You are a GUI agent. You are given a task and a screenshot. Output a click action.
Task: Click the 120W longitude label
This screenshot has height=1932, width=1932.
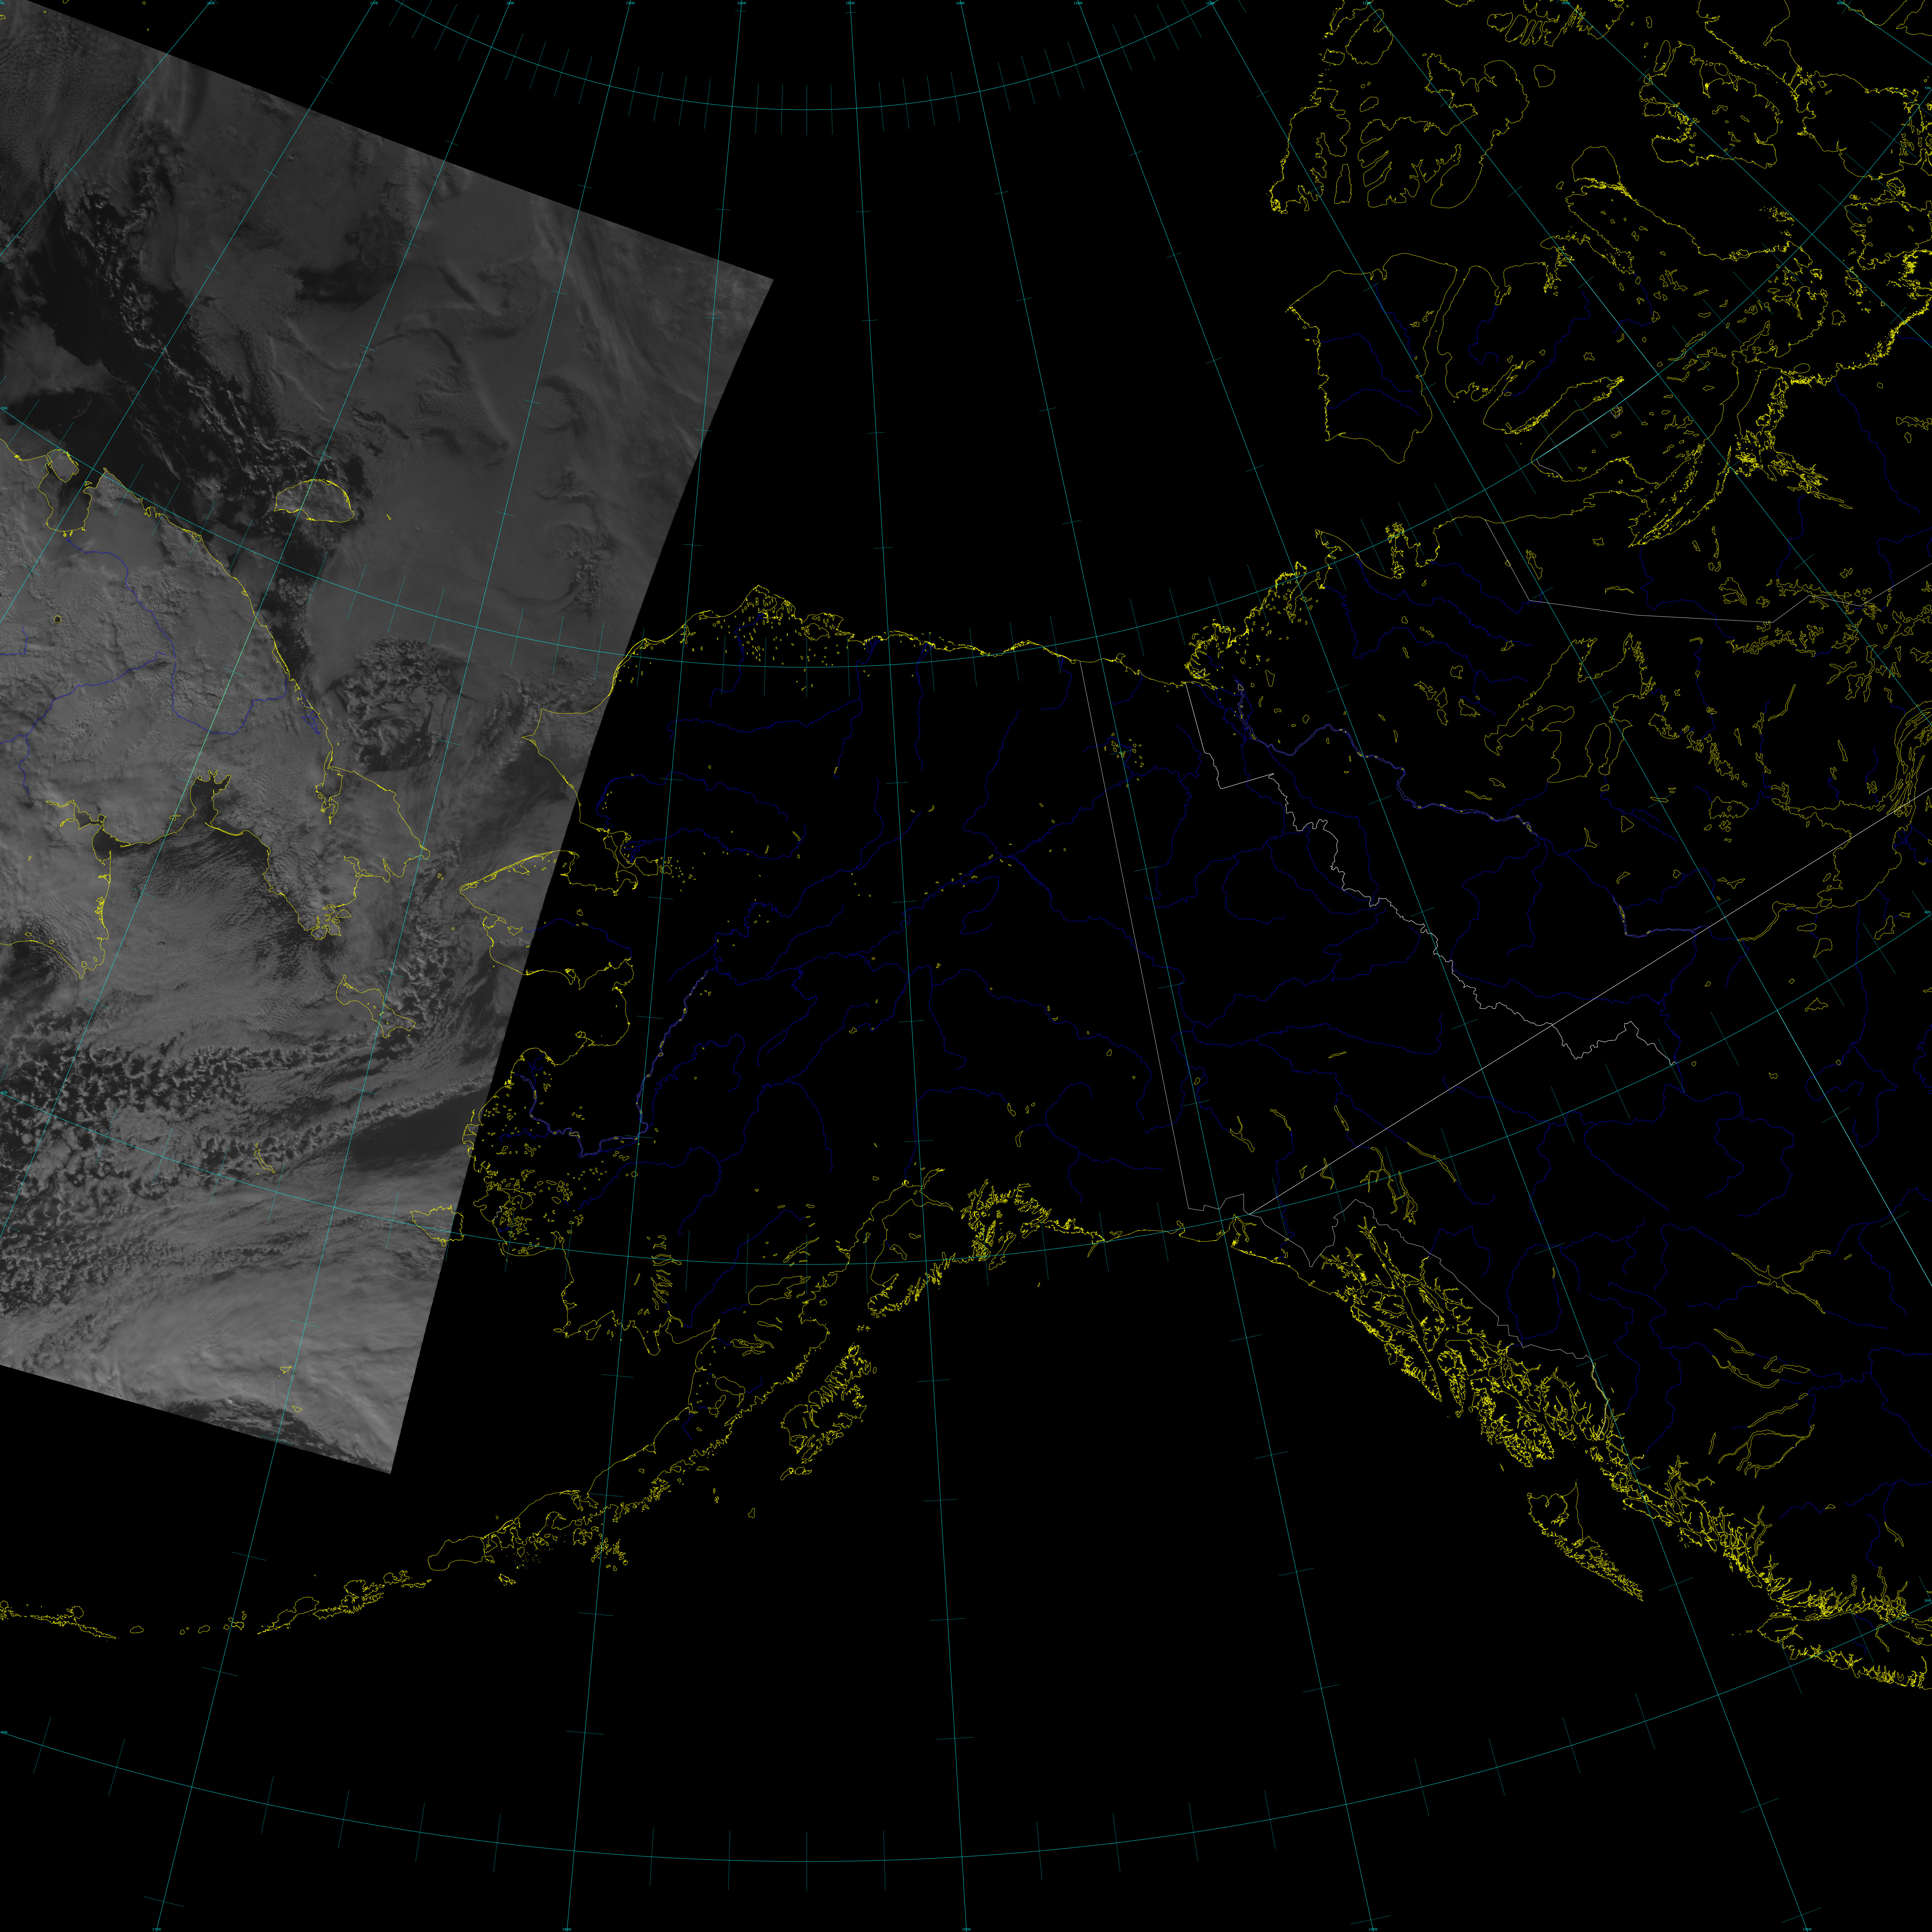[x=1210, y=3]
